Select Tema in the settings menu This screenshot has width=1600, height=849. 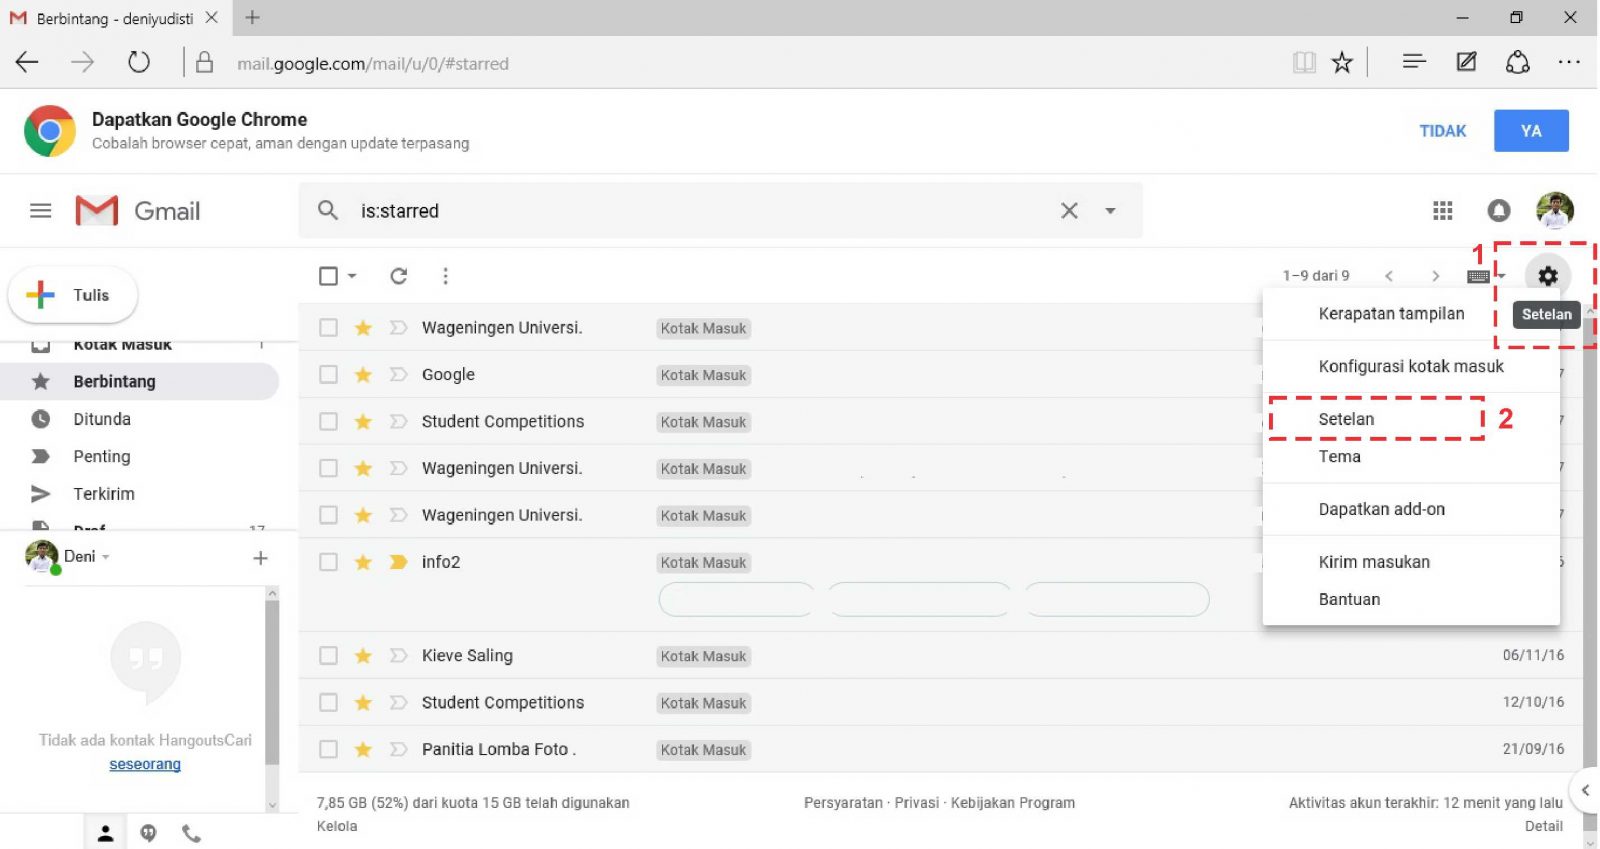(1339, 457)
